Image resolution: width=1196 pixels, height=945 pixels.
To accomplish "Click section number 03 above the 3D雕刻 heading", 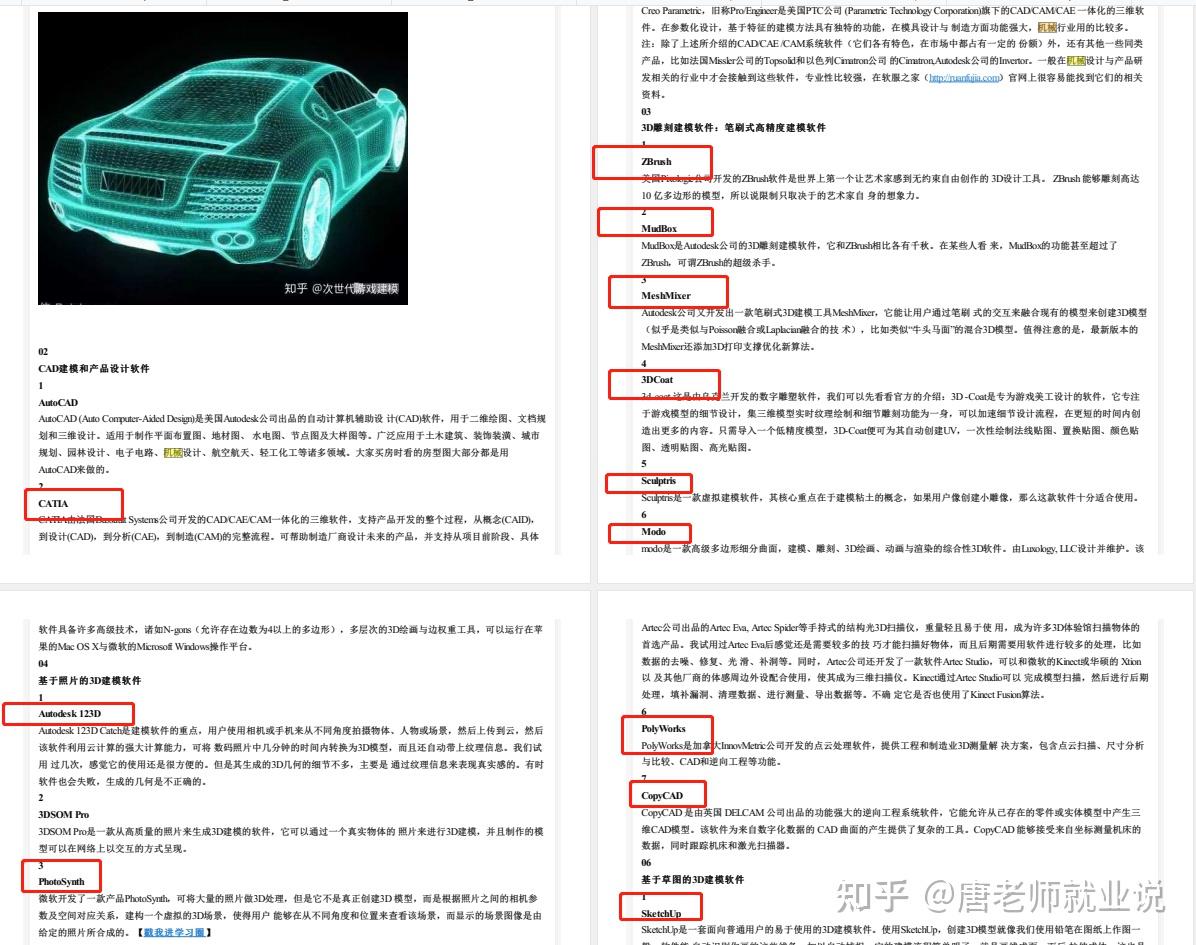I will [646, 111].
